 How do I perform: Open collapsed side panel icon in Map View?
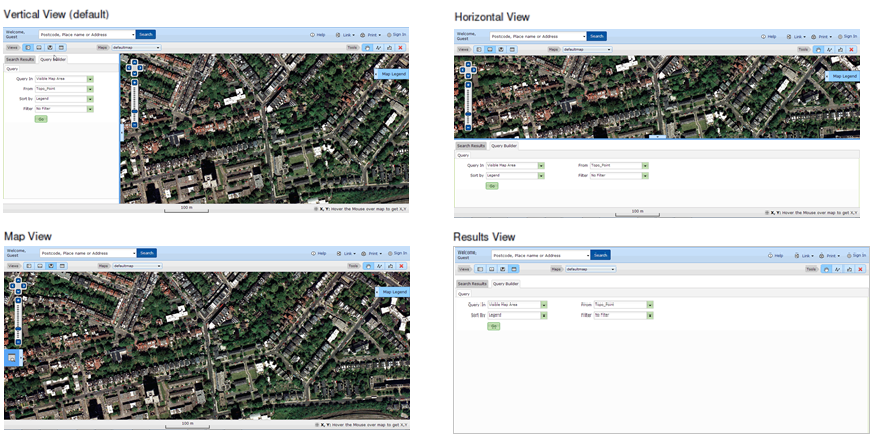pyautogui.click(x=11, y=357)
